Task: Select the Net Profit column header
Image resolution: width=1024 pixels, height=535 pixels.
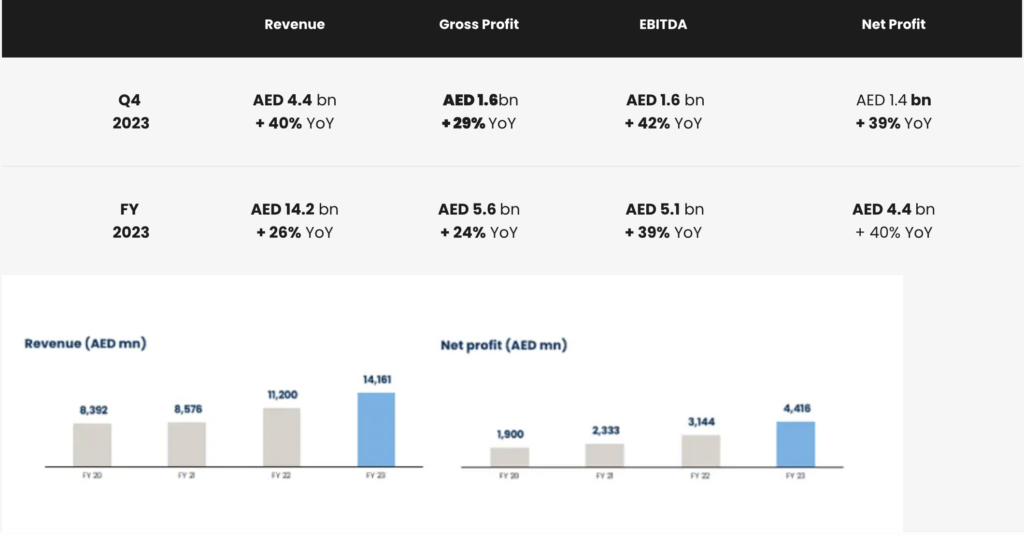Action: pyautogui.click(x=893, y=24)
